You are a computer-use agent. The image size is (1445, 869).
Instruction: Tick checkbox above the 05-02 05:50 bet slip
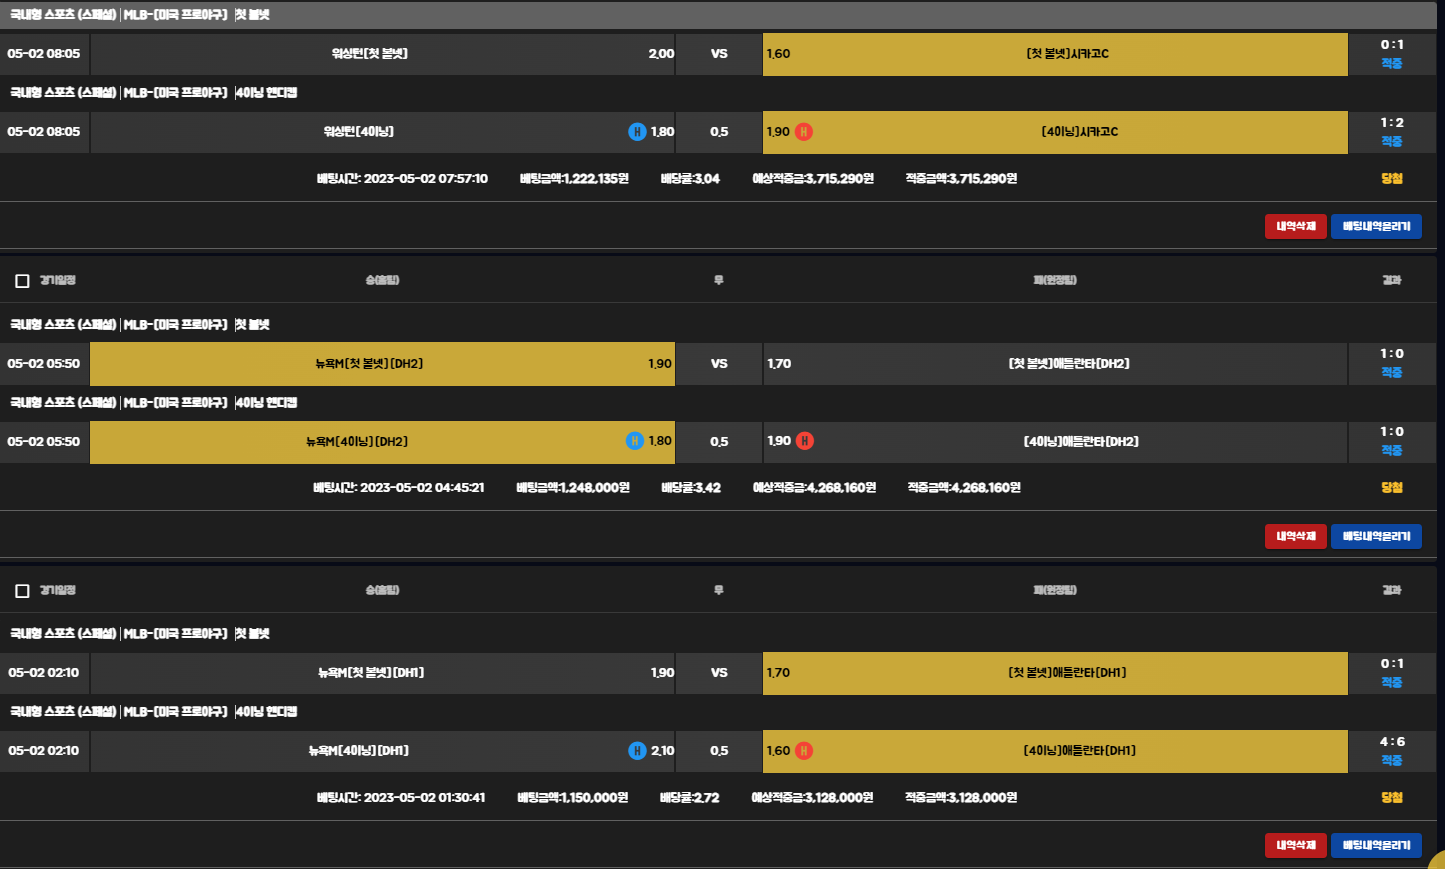coord(22,281)
